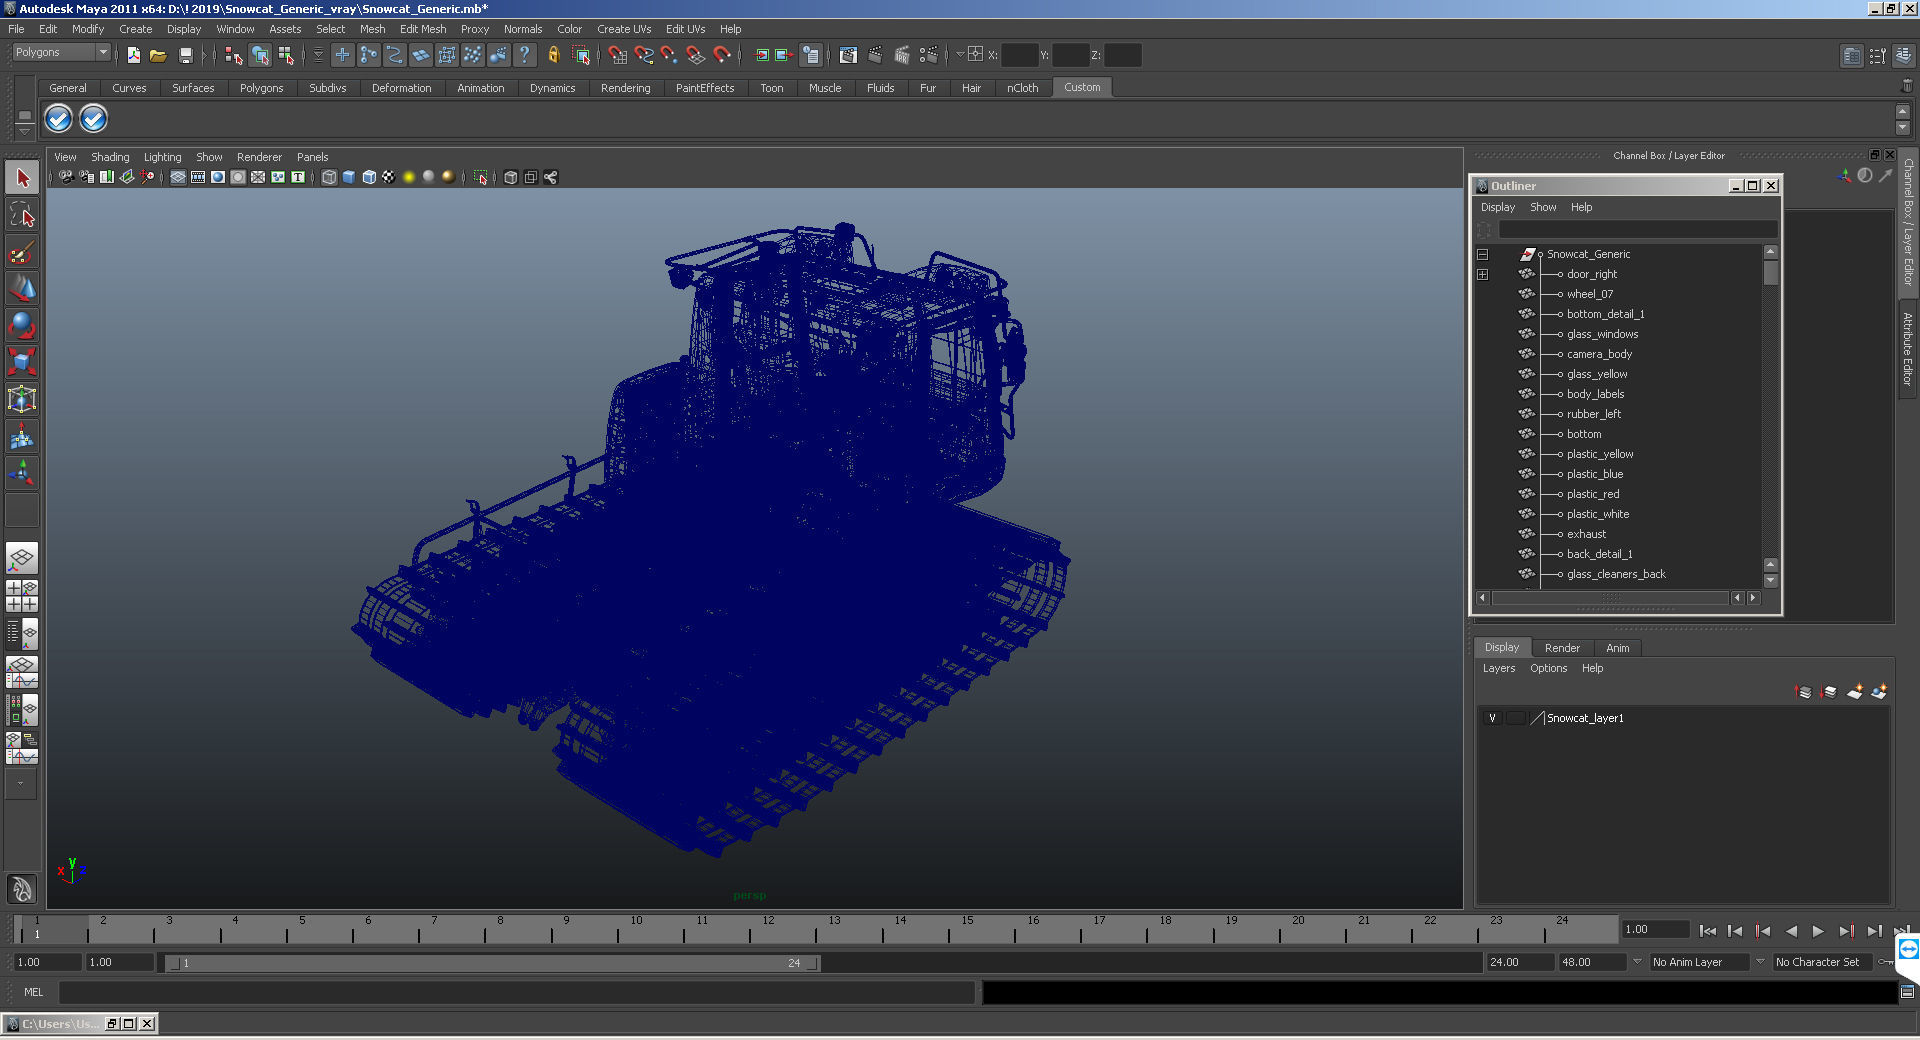Toggle viewport grid display icon
1920x1040 pixels.
pos(178,177)
